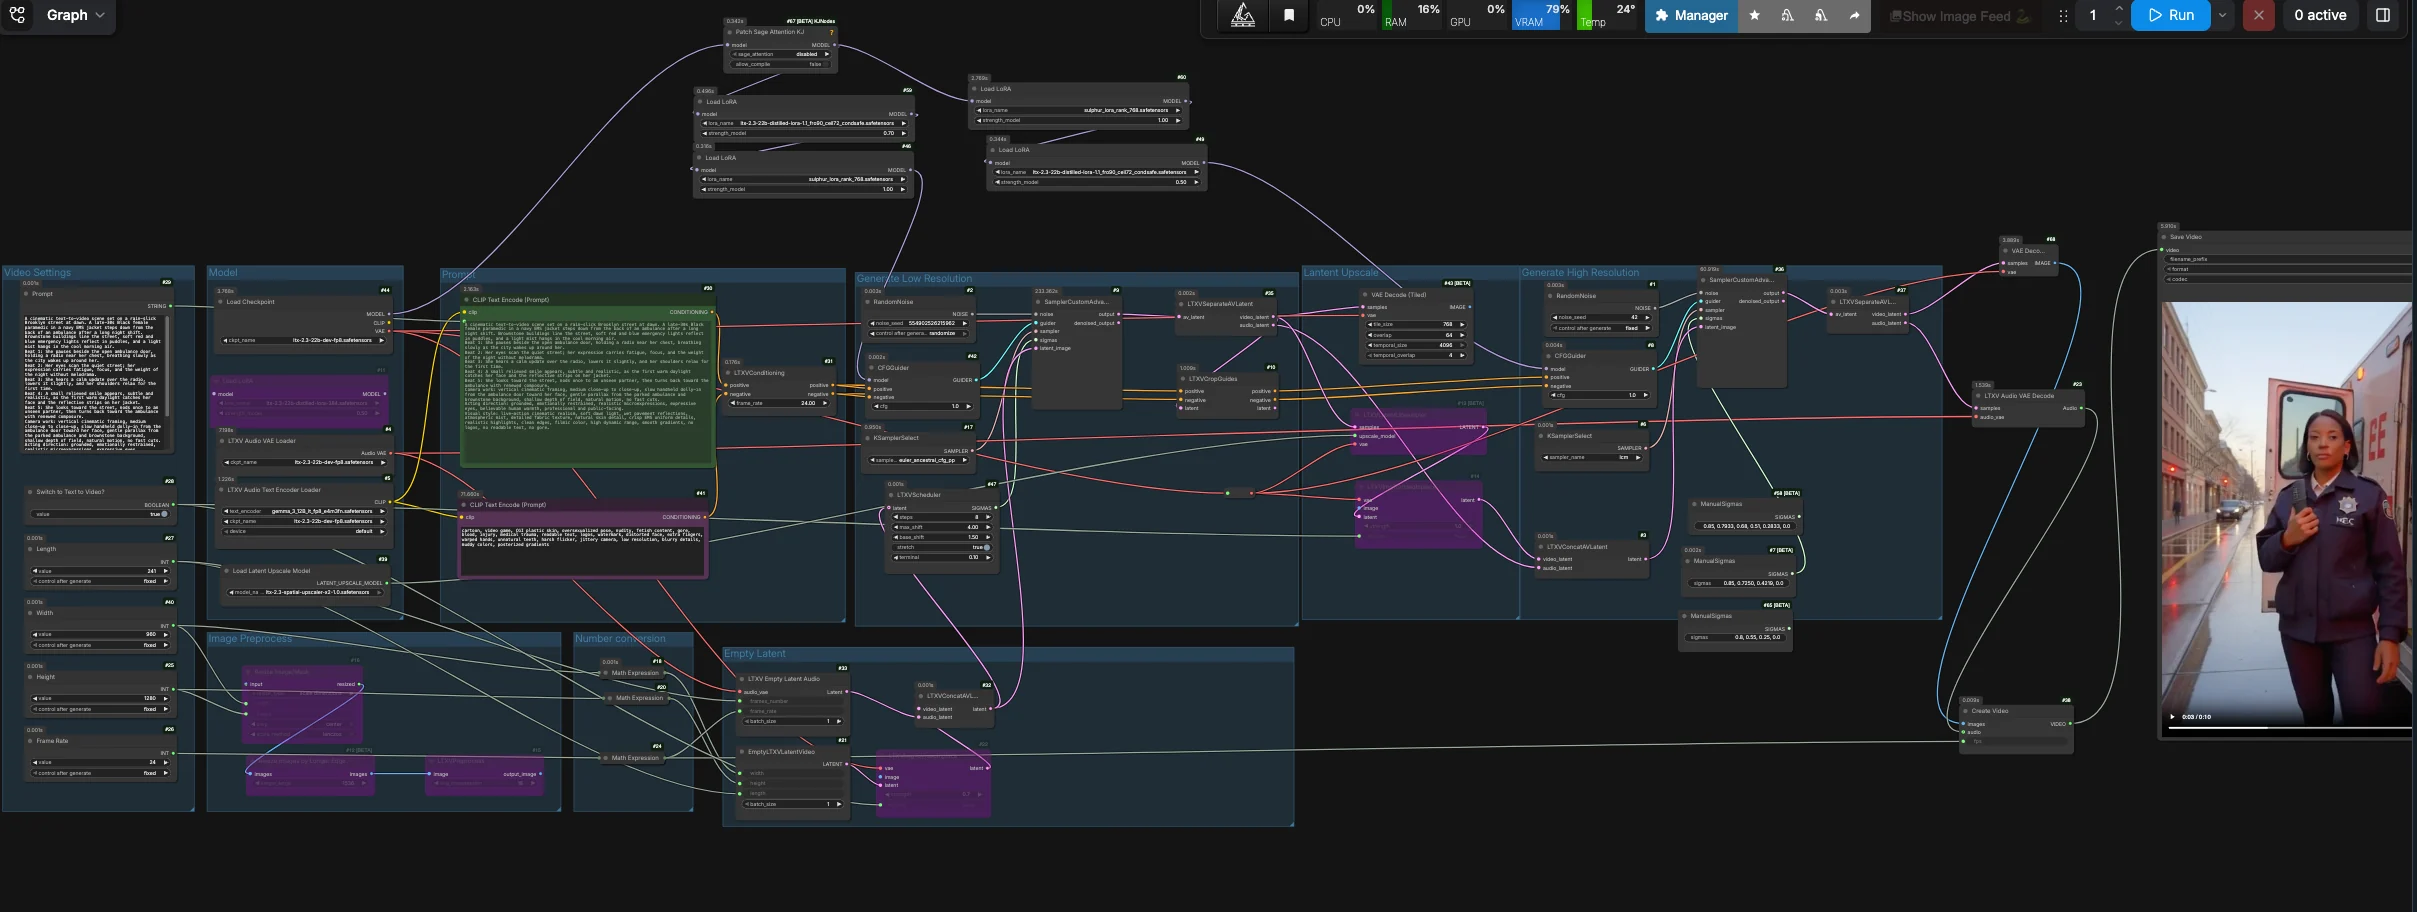This screenshot has width=2417, height=912.
Task: Click base_shift field showing 1.50
Action: [940, 537]
